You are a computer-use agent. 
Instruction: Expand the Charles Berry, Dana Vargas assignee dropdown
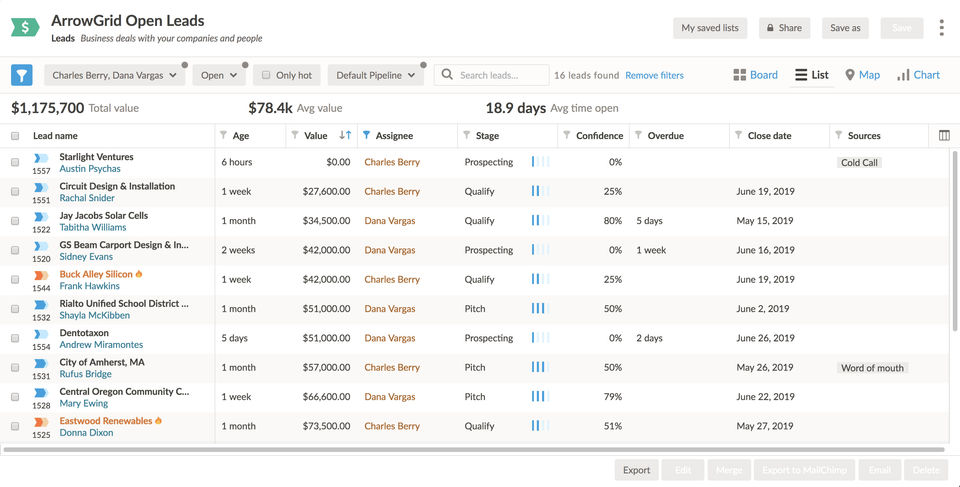pos(114,75)
